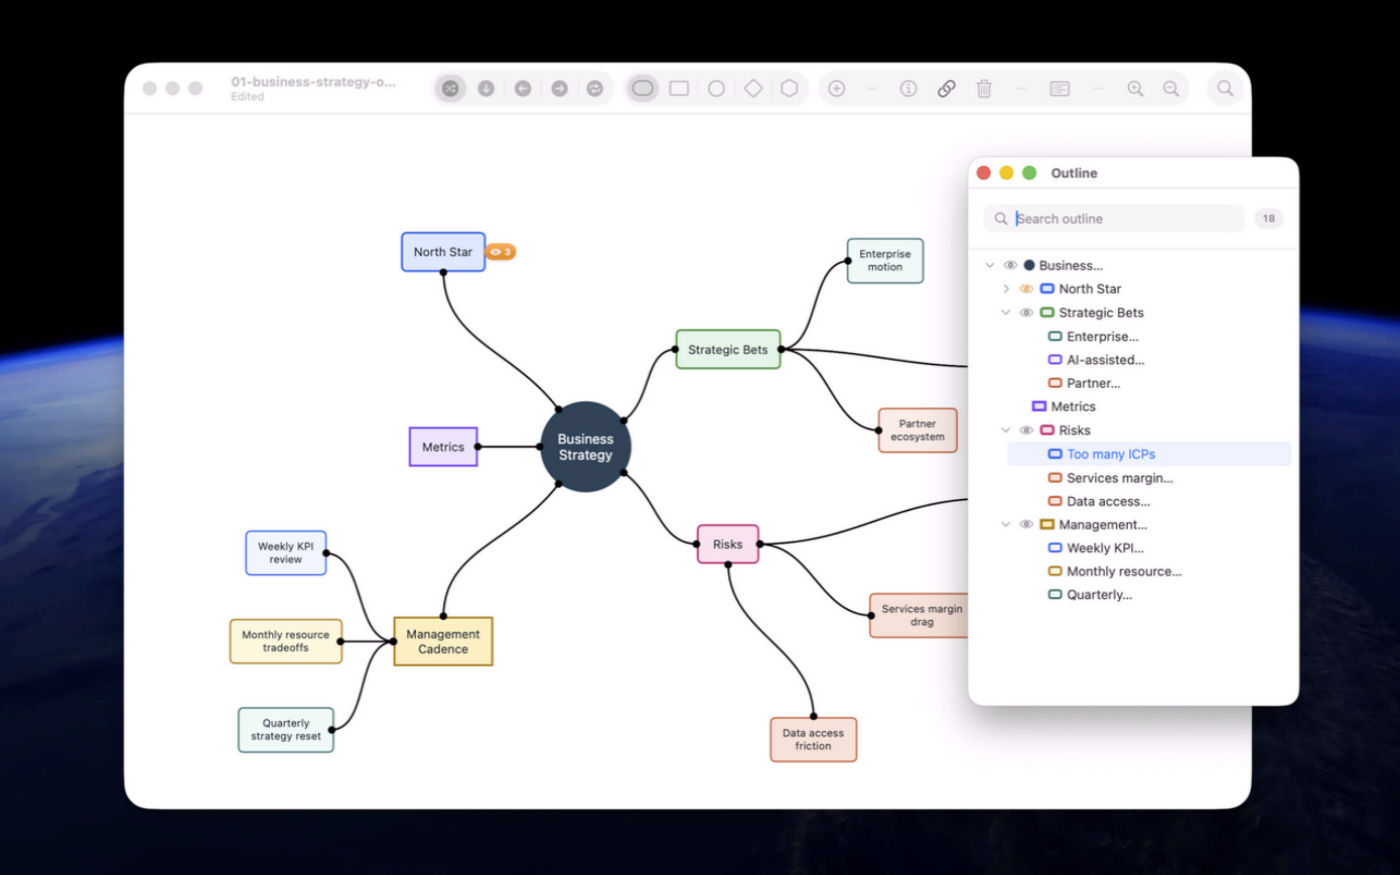Click the left-arrow layout direction icon
This screenshot has width=1400, height=875.
tap(523, 89)
